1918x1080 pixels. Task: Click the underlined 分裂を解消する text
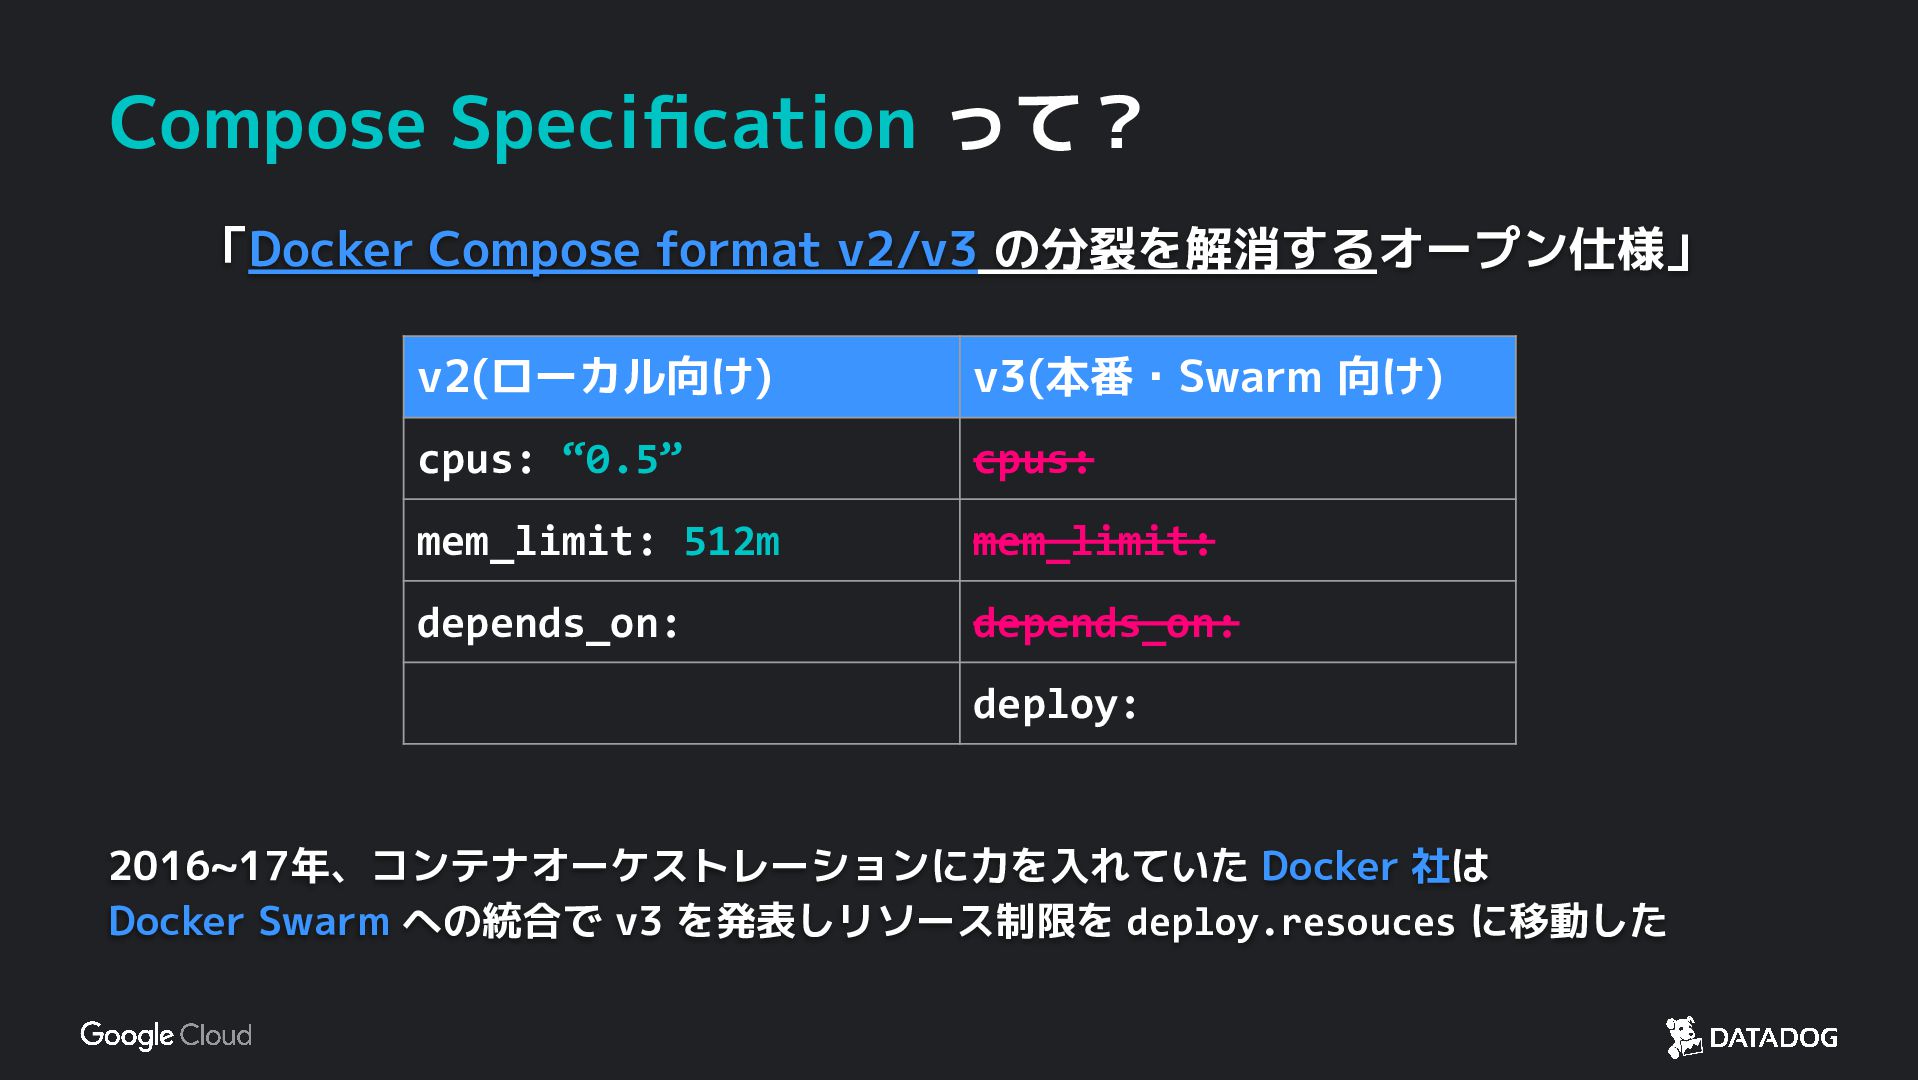[1185, 250]
